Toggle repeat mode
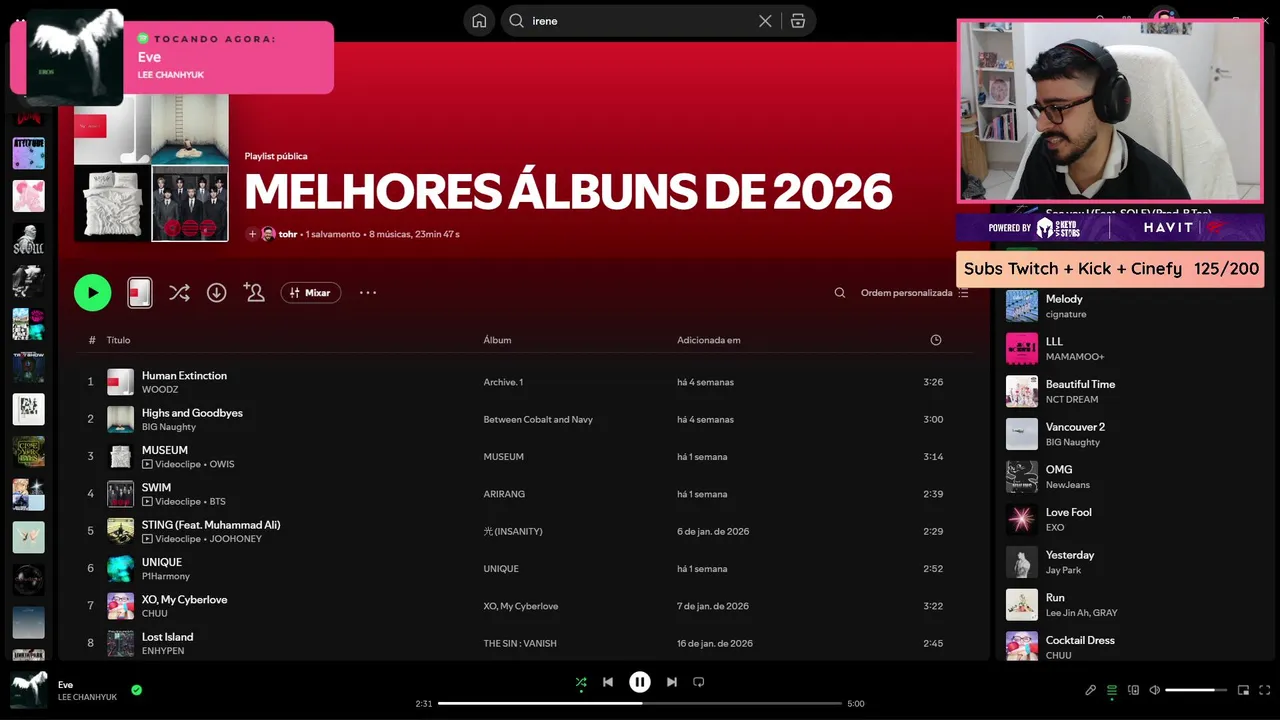 (699, 682)
